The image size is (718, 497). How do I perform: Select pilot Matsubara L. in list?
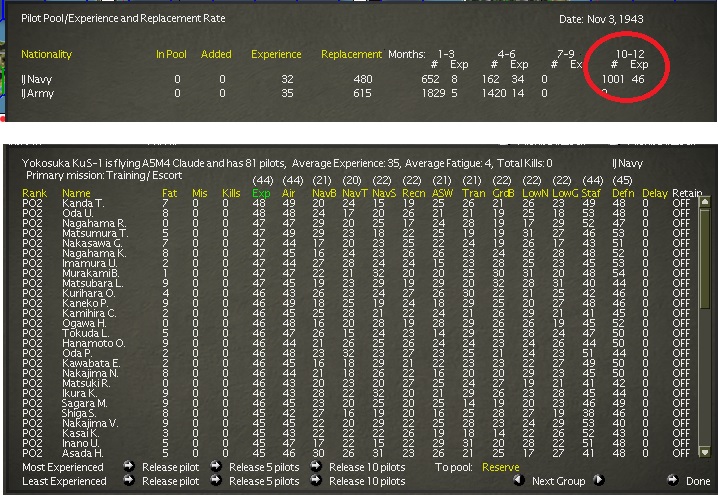tap(93, 284)
